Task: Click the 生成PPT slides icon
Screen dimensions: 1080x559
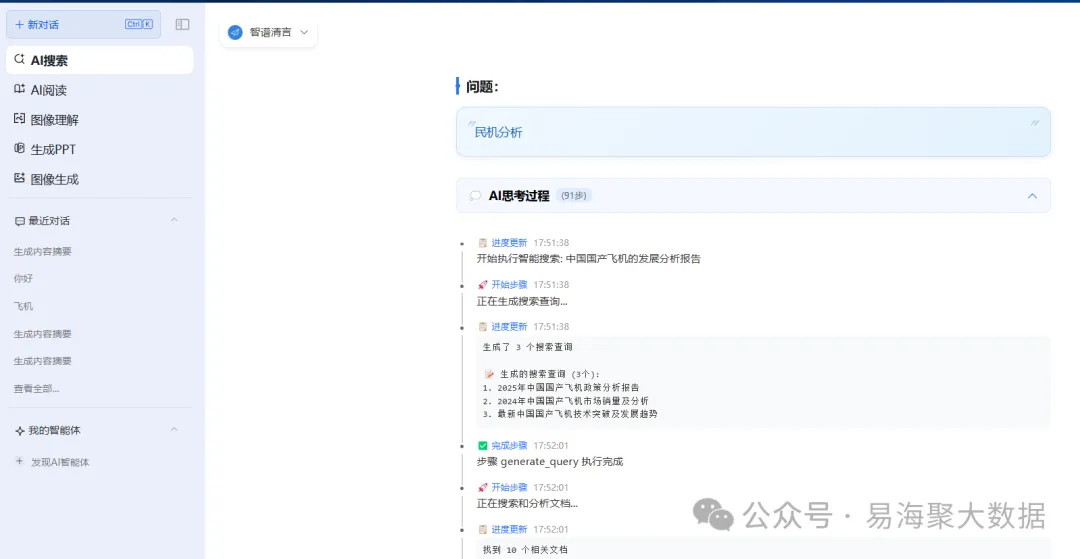Action: pos(19,149)
